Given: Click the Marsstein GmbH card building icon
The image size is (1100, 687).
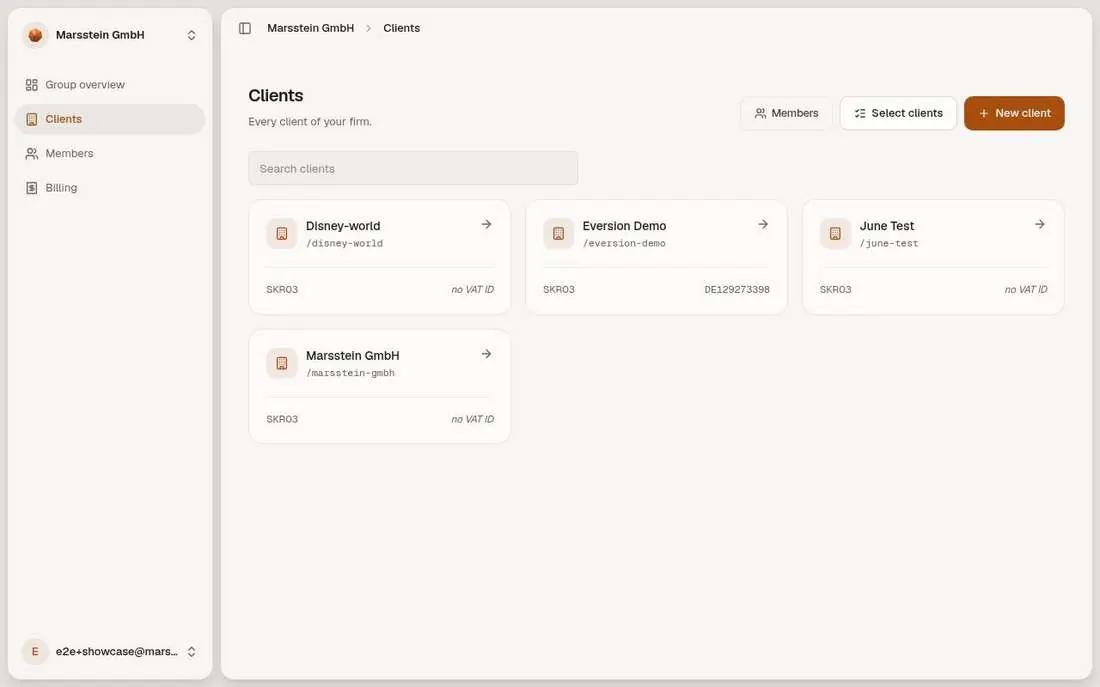Looking at the screenshot, I should tap(281, 363).
